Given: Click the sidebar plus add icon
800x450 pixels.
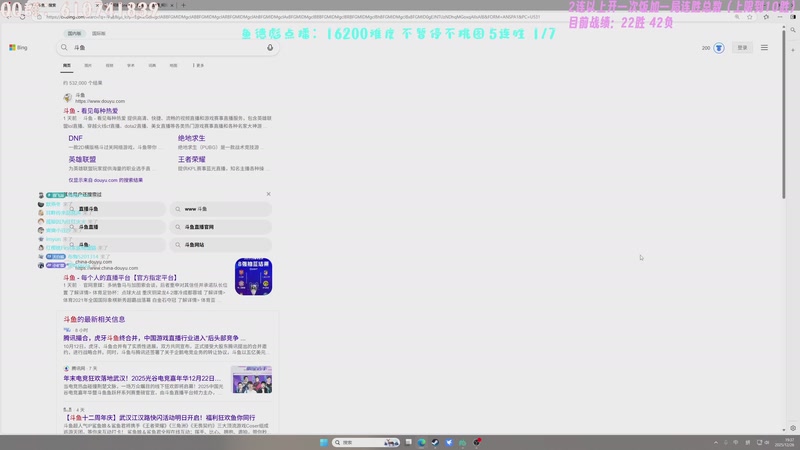Looking at the screenshot, I should [793, 50].
